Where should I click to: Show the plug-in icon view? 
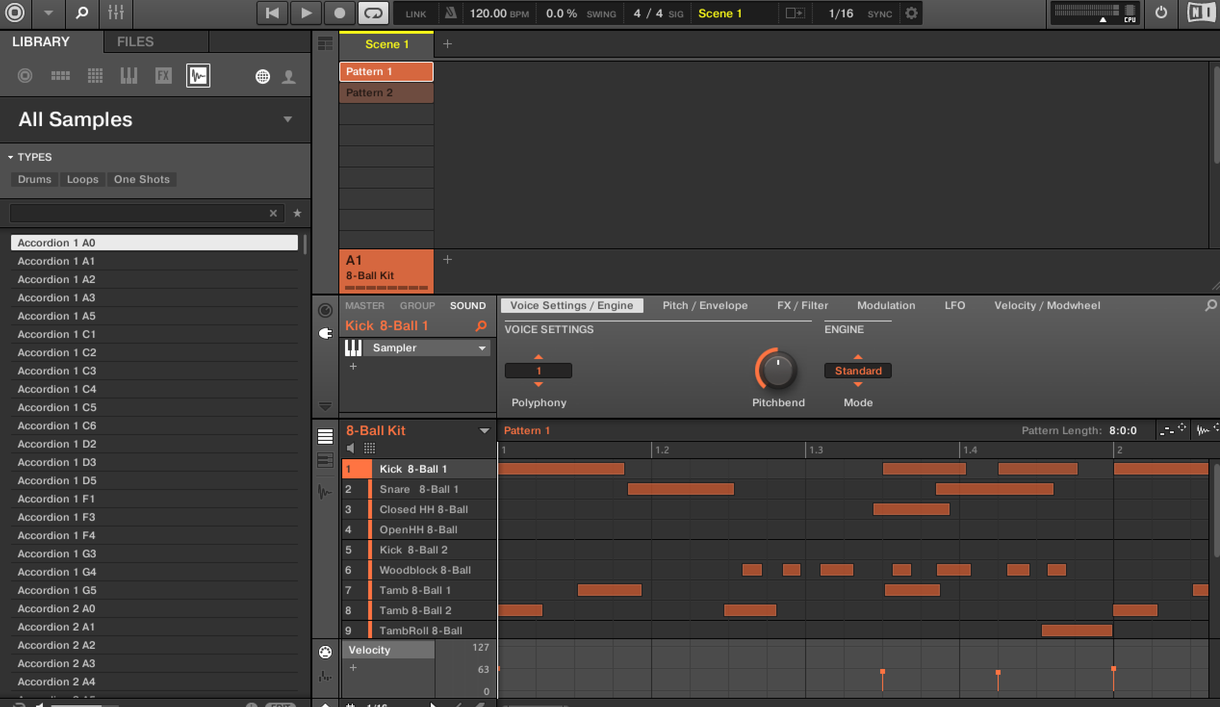click(x=325, y=333)
